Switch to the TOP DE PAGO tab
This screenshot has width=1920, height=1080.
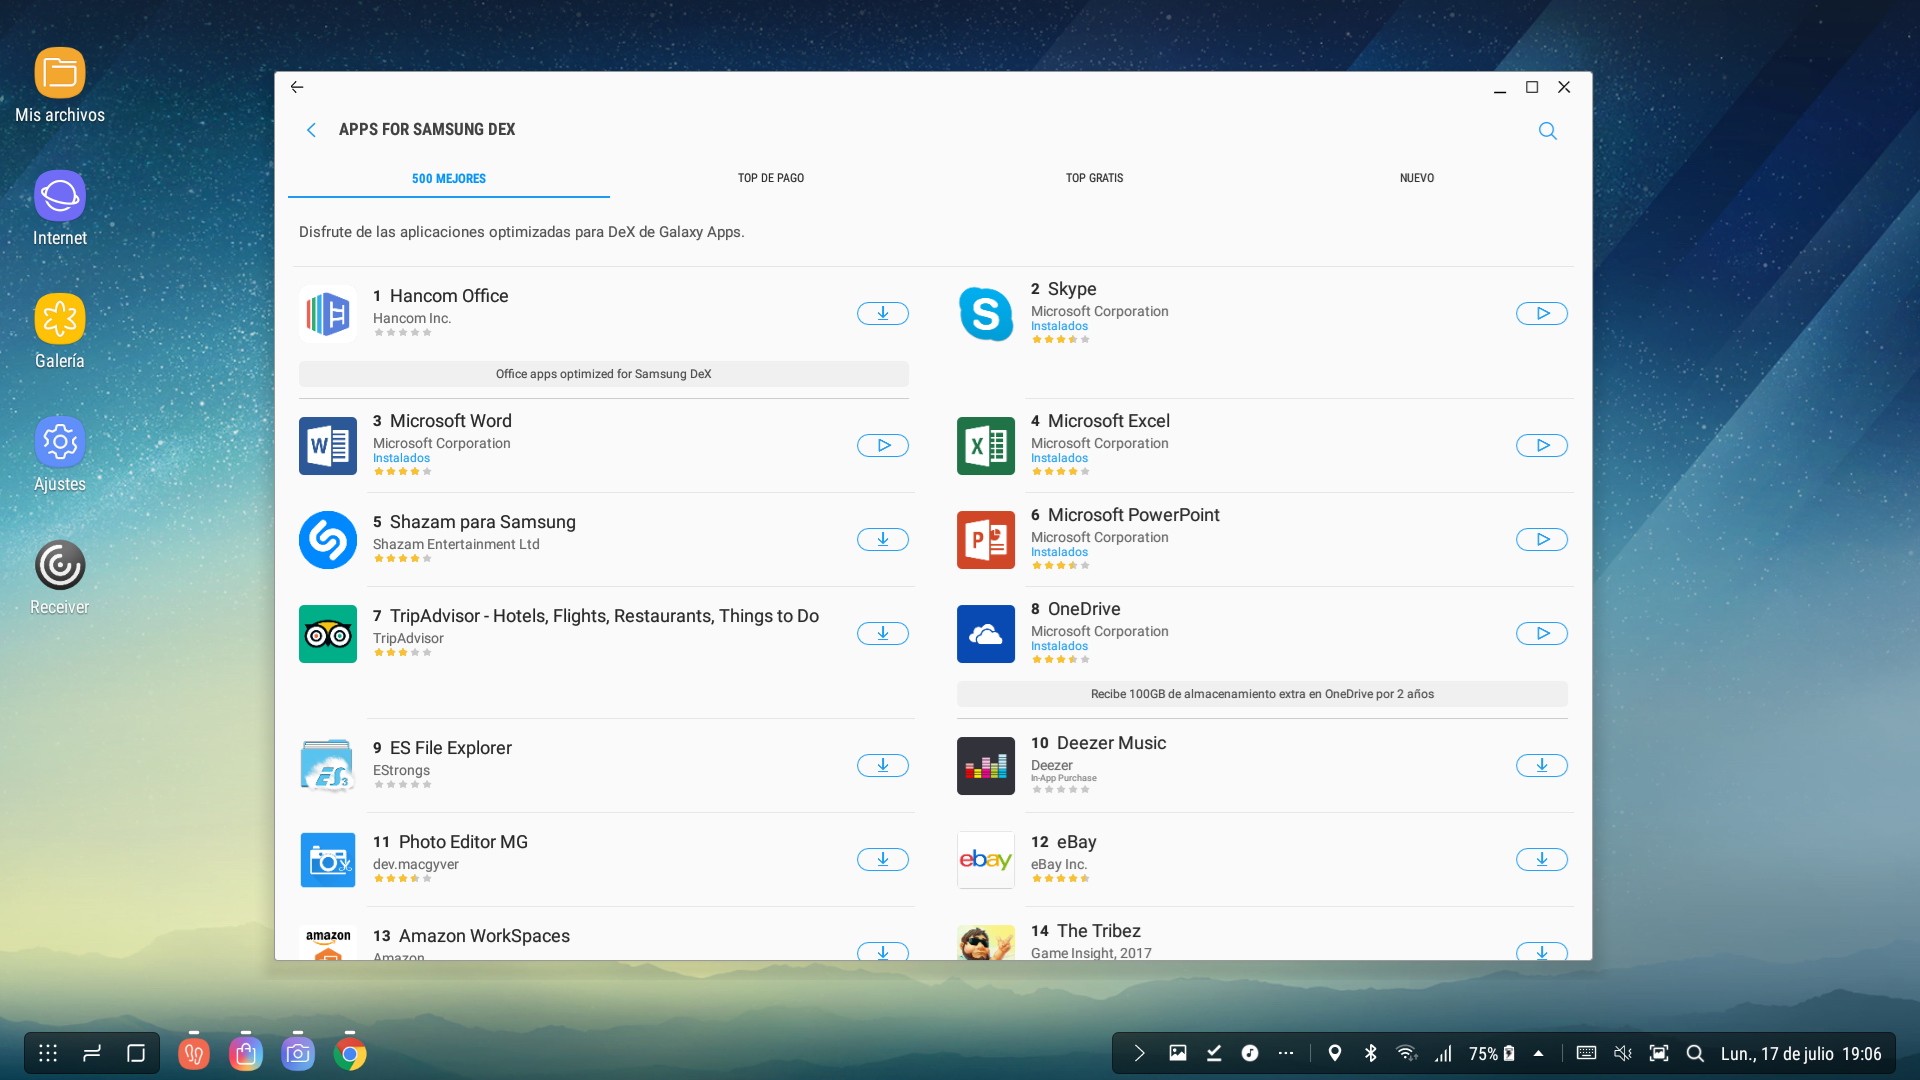(771, 179)
